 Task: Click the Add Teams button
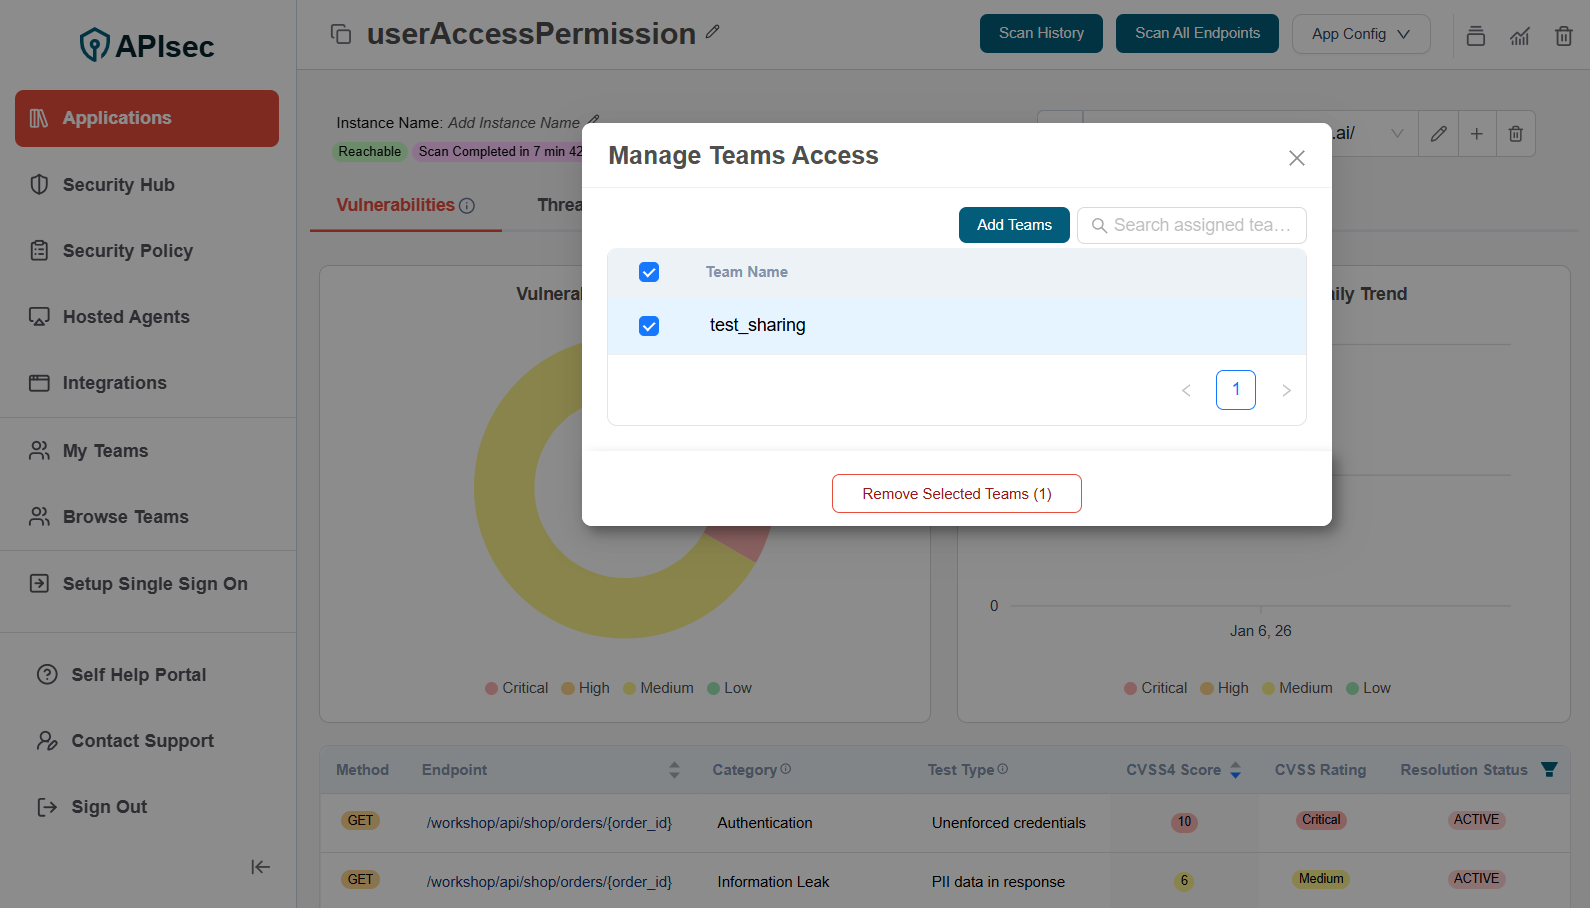[1013, 225]
